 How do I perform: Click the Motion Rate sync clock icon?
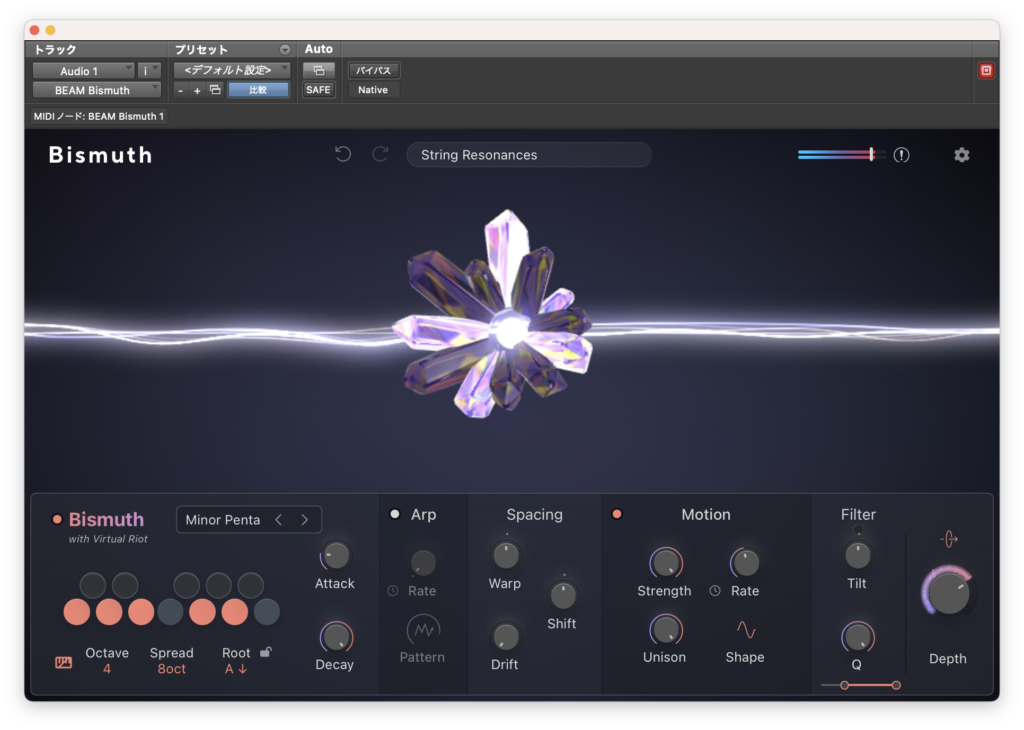(715, 591)
